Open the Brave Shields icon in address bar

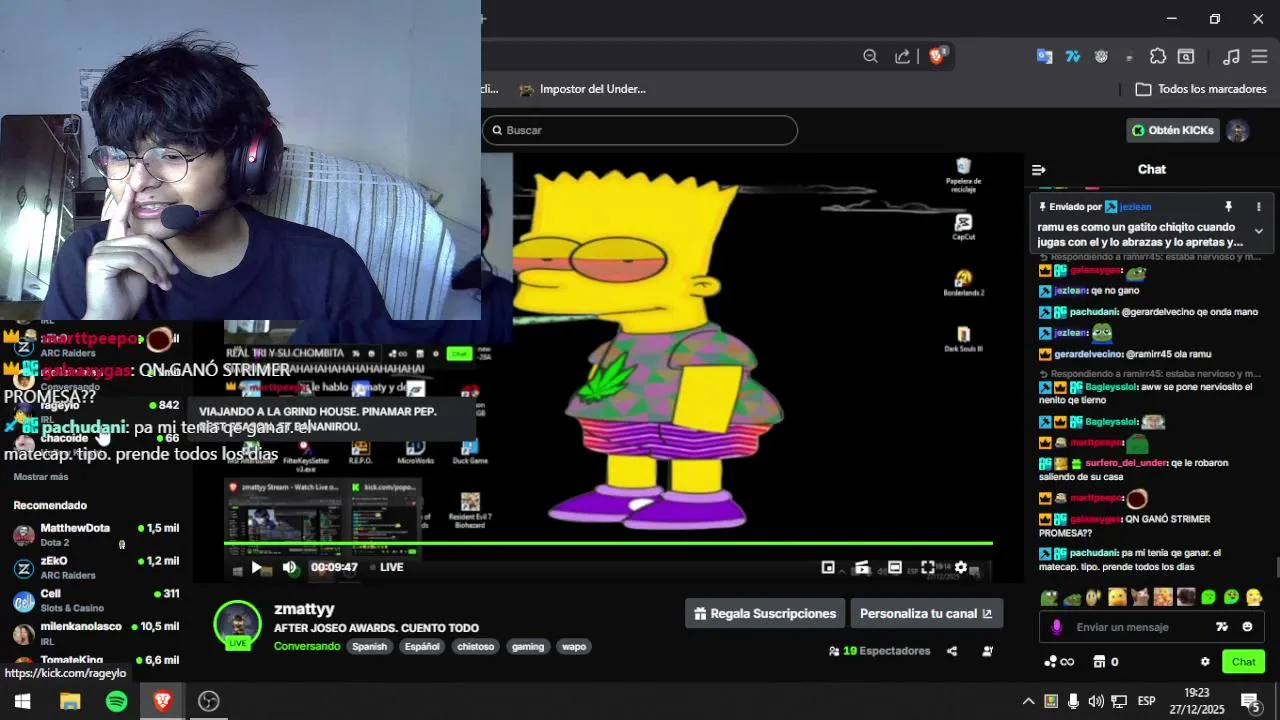[x=937, y=56]
